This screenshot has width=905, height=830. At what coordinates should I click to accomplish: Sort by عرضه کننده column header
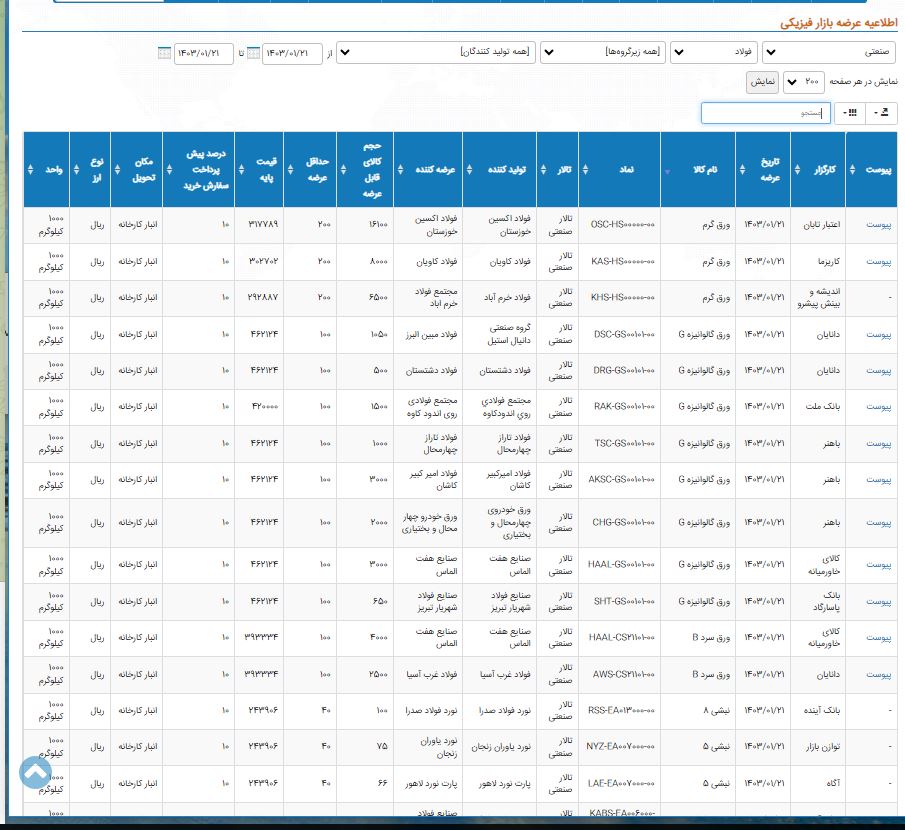pos(428,170)
